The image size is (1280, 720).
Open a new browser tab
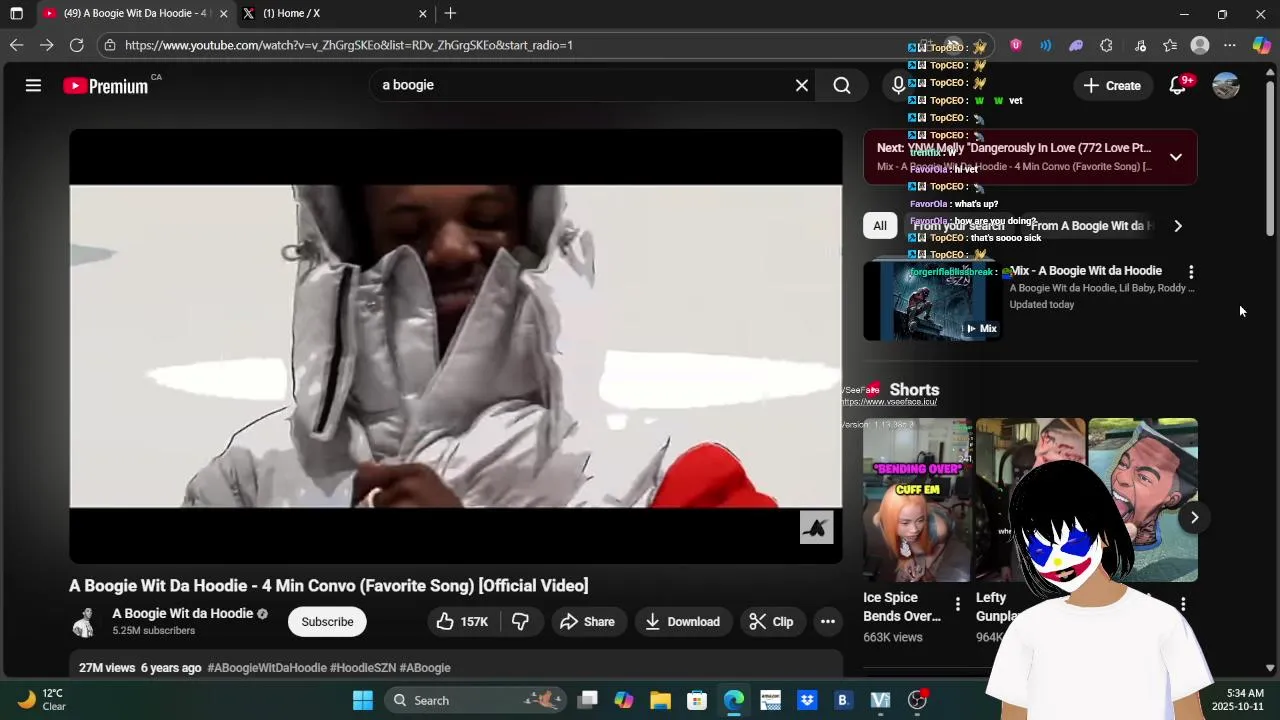pyautogui.click(x=450, y=13)
